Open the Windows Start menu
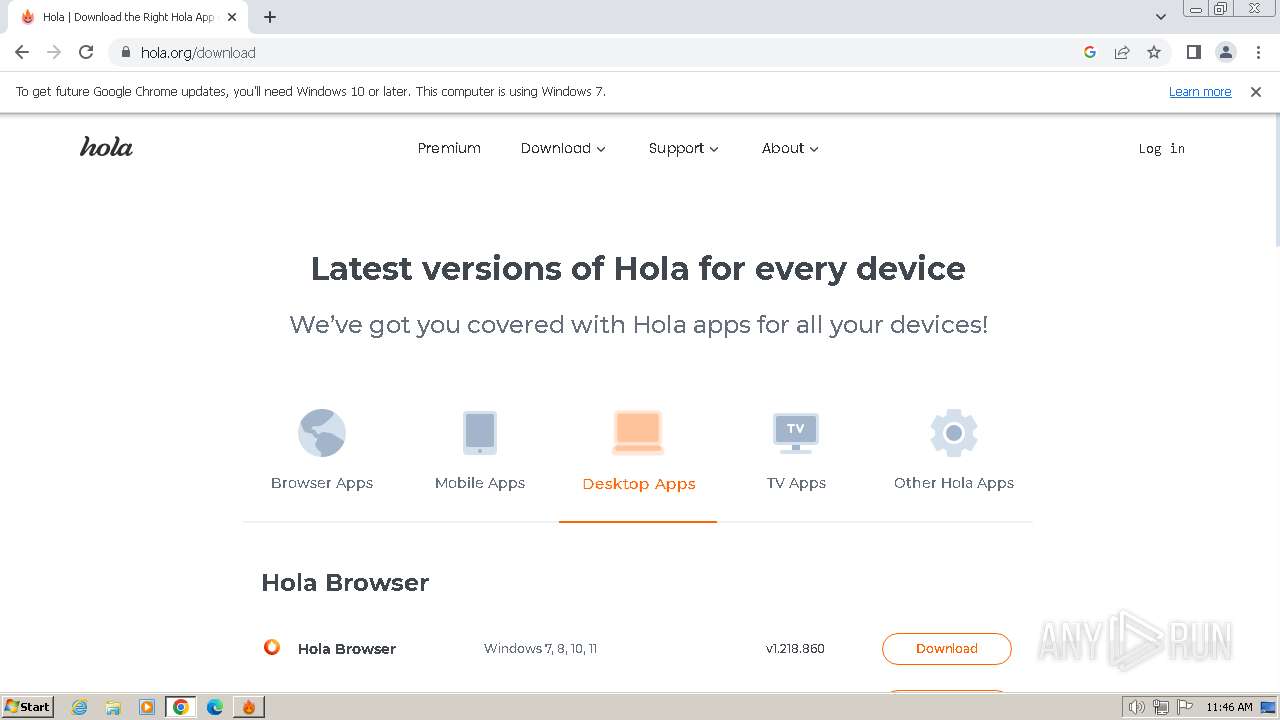Screen dimensions: 1280x720 pyautogui.click(x=28, y=706)
